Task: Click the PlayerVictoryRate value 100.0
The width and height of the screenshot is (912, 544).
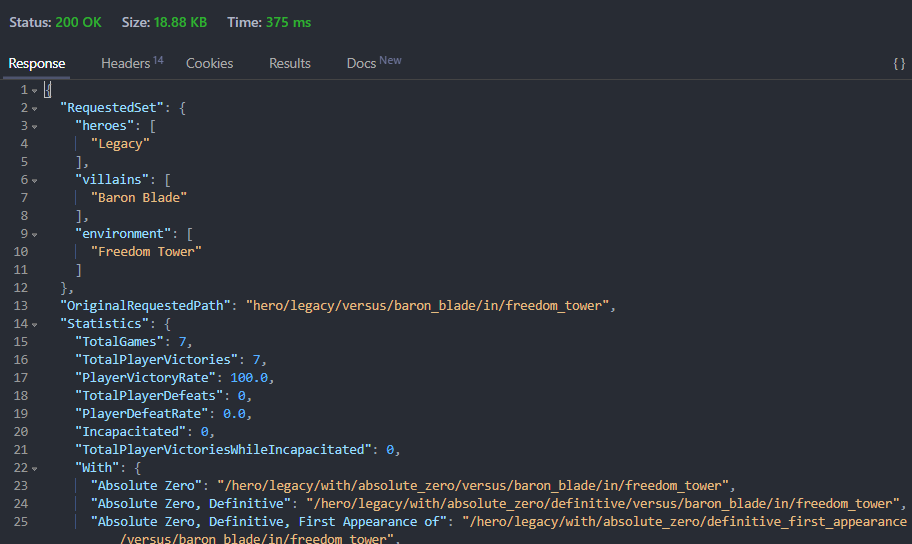Action: [249, 378]
